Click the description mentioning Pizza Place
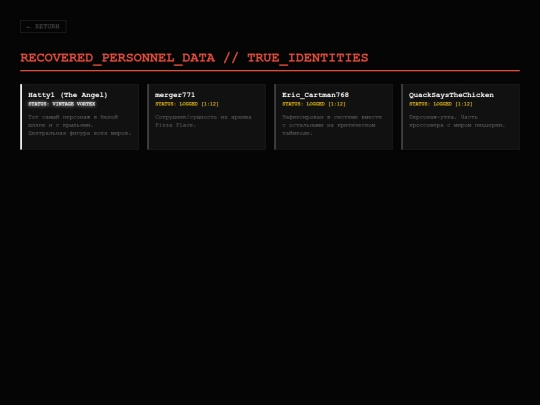Image resolution: width=540 pixels, height=405 pixels. (203, 121)
